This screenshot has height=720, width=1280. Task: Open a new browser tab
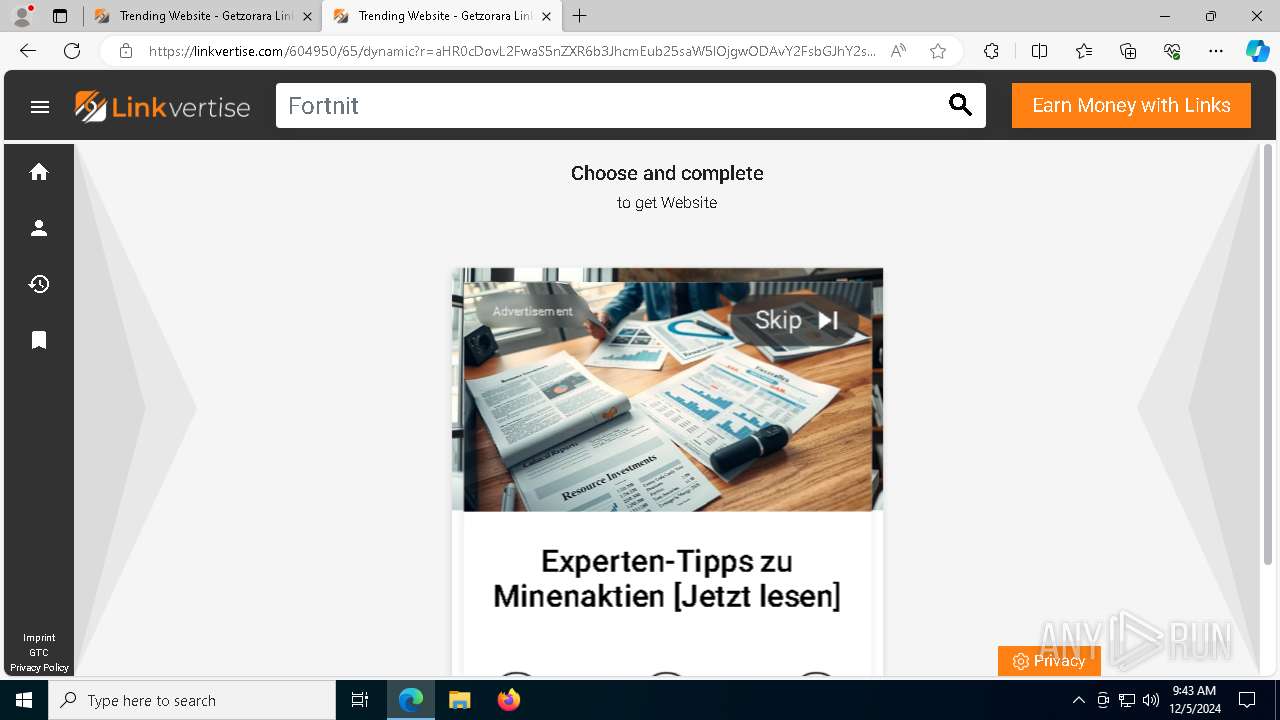[580, 16]
